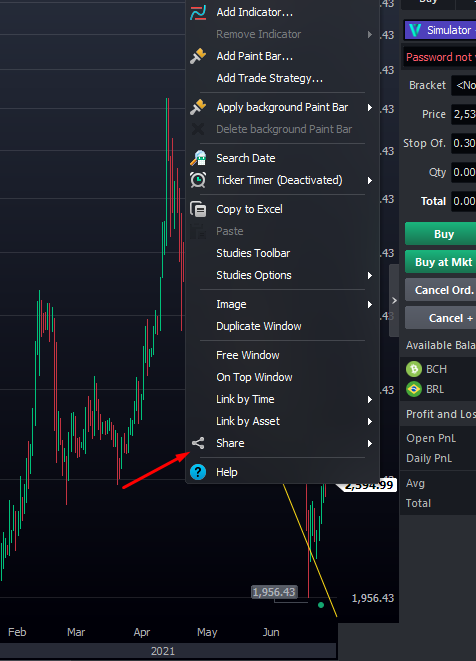
Task: Click the 2021 year label
Action: [x=163, y=651]
